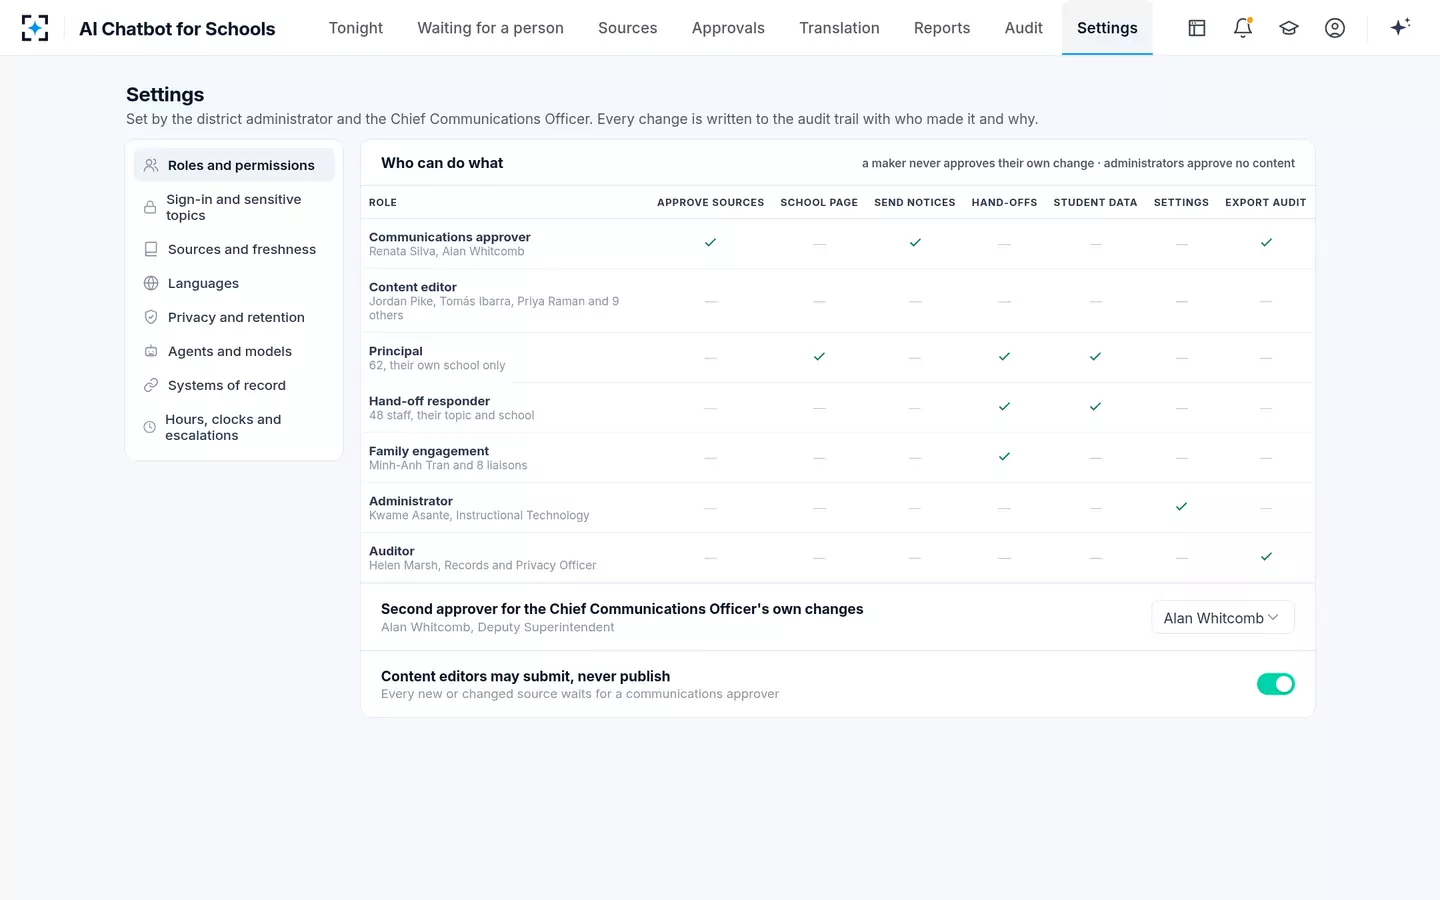Image resolution: width=1440 pixels, height=900 pixels.
Task: Open the notifications bell
Action: pyautogui.click(x=1243, y=28)
